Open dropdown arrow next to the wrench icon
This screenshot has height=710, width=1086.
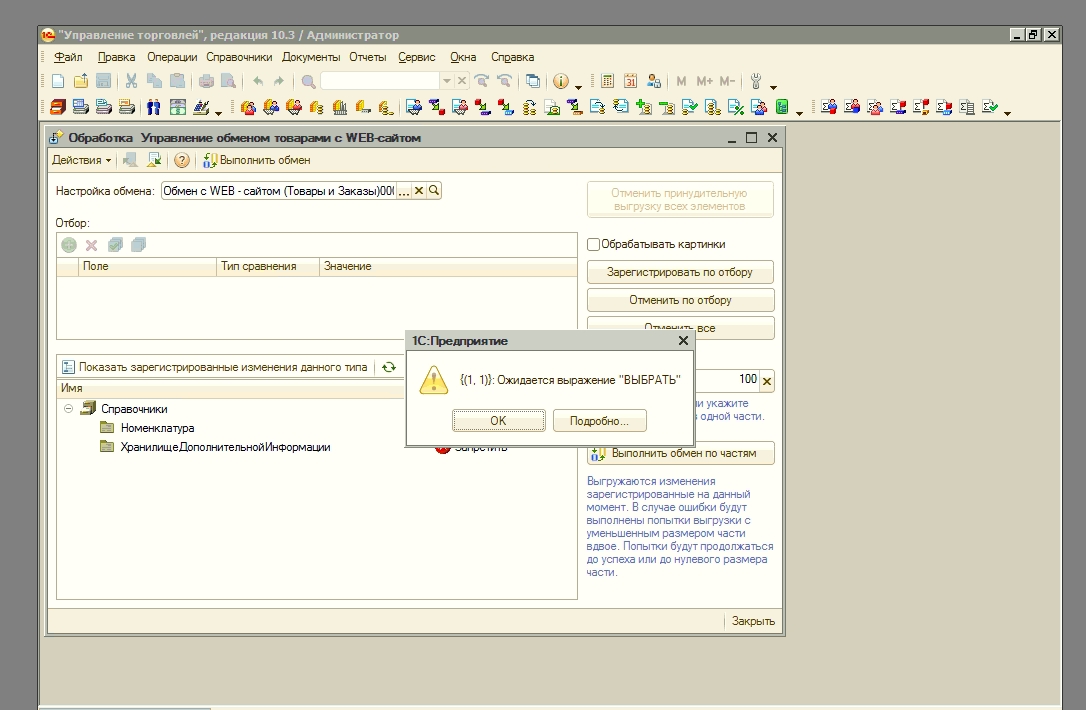(774, 87)
